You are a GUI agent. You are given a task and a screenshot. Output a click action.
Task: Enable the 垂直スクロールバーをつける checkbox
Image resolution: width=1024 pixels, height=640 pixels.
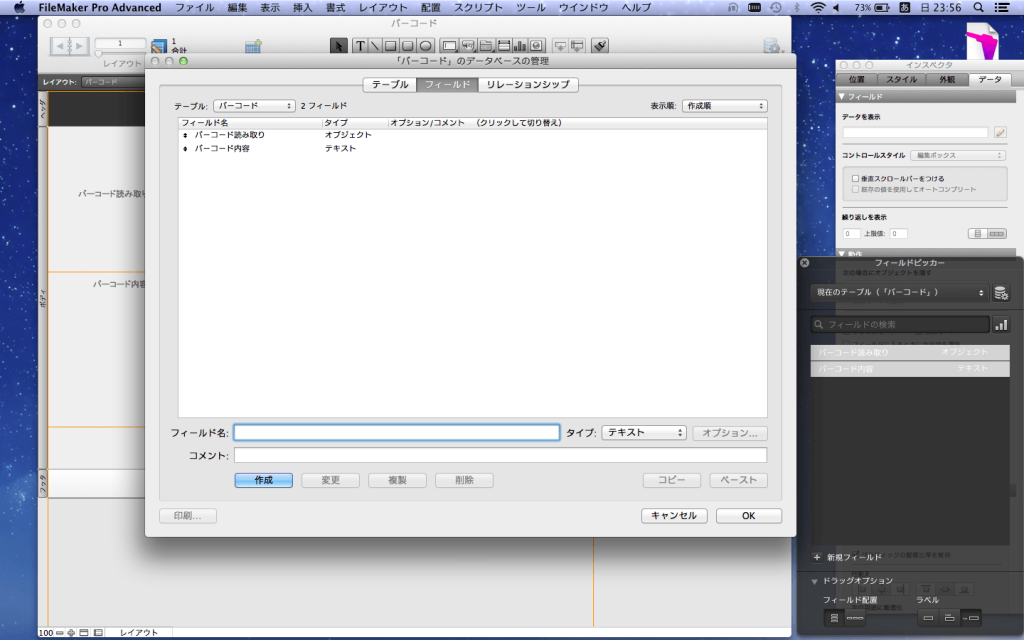854,178
